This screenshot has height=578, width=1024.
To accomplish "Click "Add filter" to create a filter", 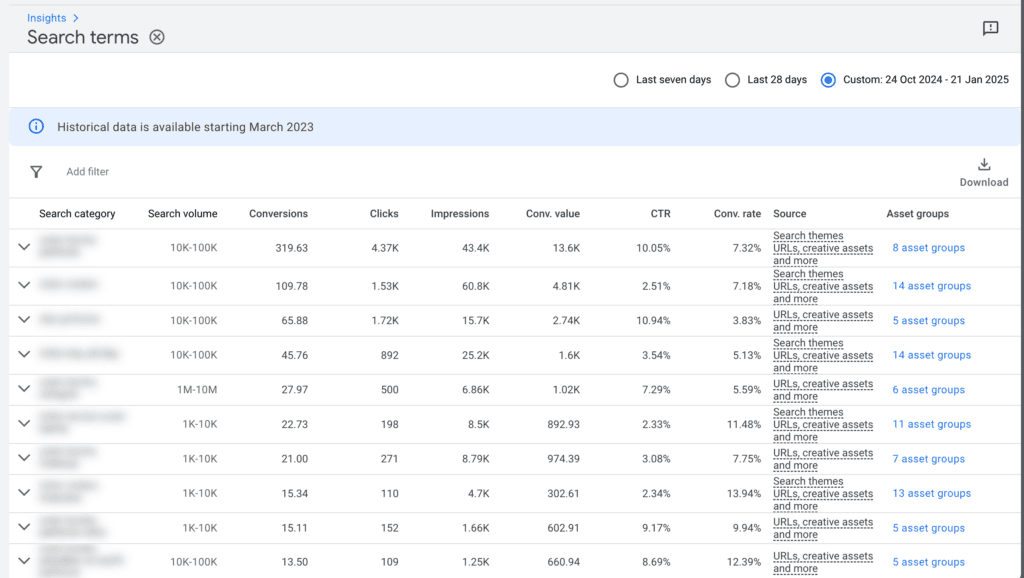I will pos(87,171).
